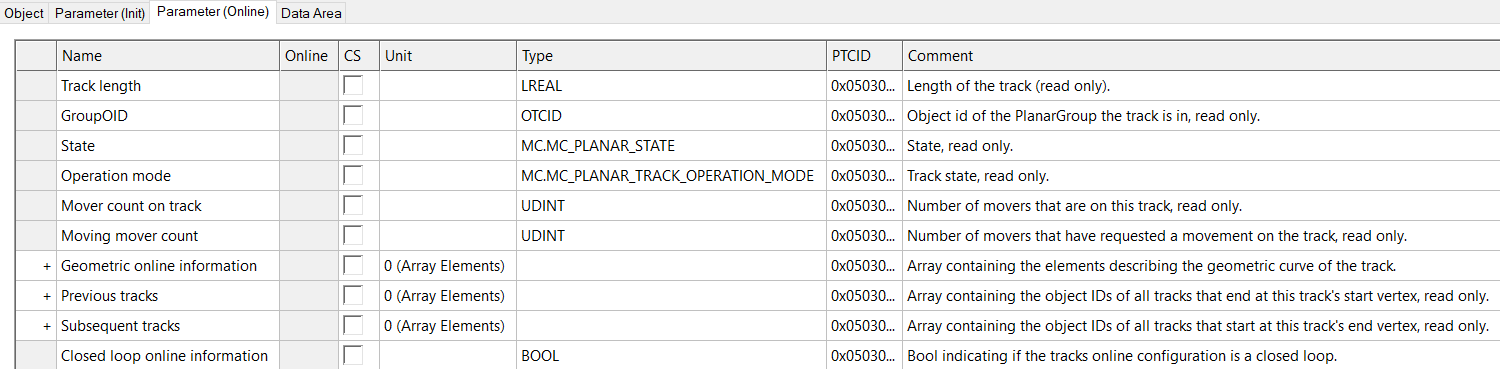This screenshot has width=1500, height=369.
Task: Click the Online cell for State
Action: click(x=308, y=146)
